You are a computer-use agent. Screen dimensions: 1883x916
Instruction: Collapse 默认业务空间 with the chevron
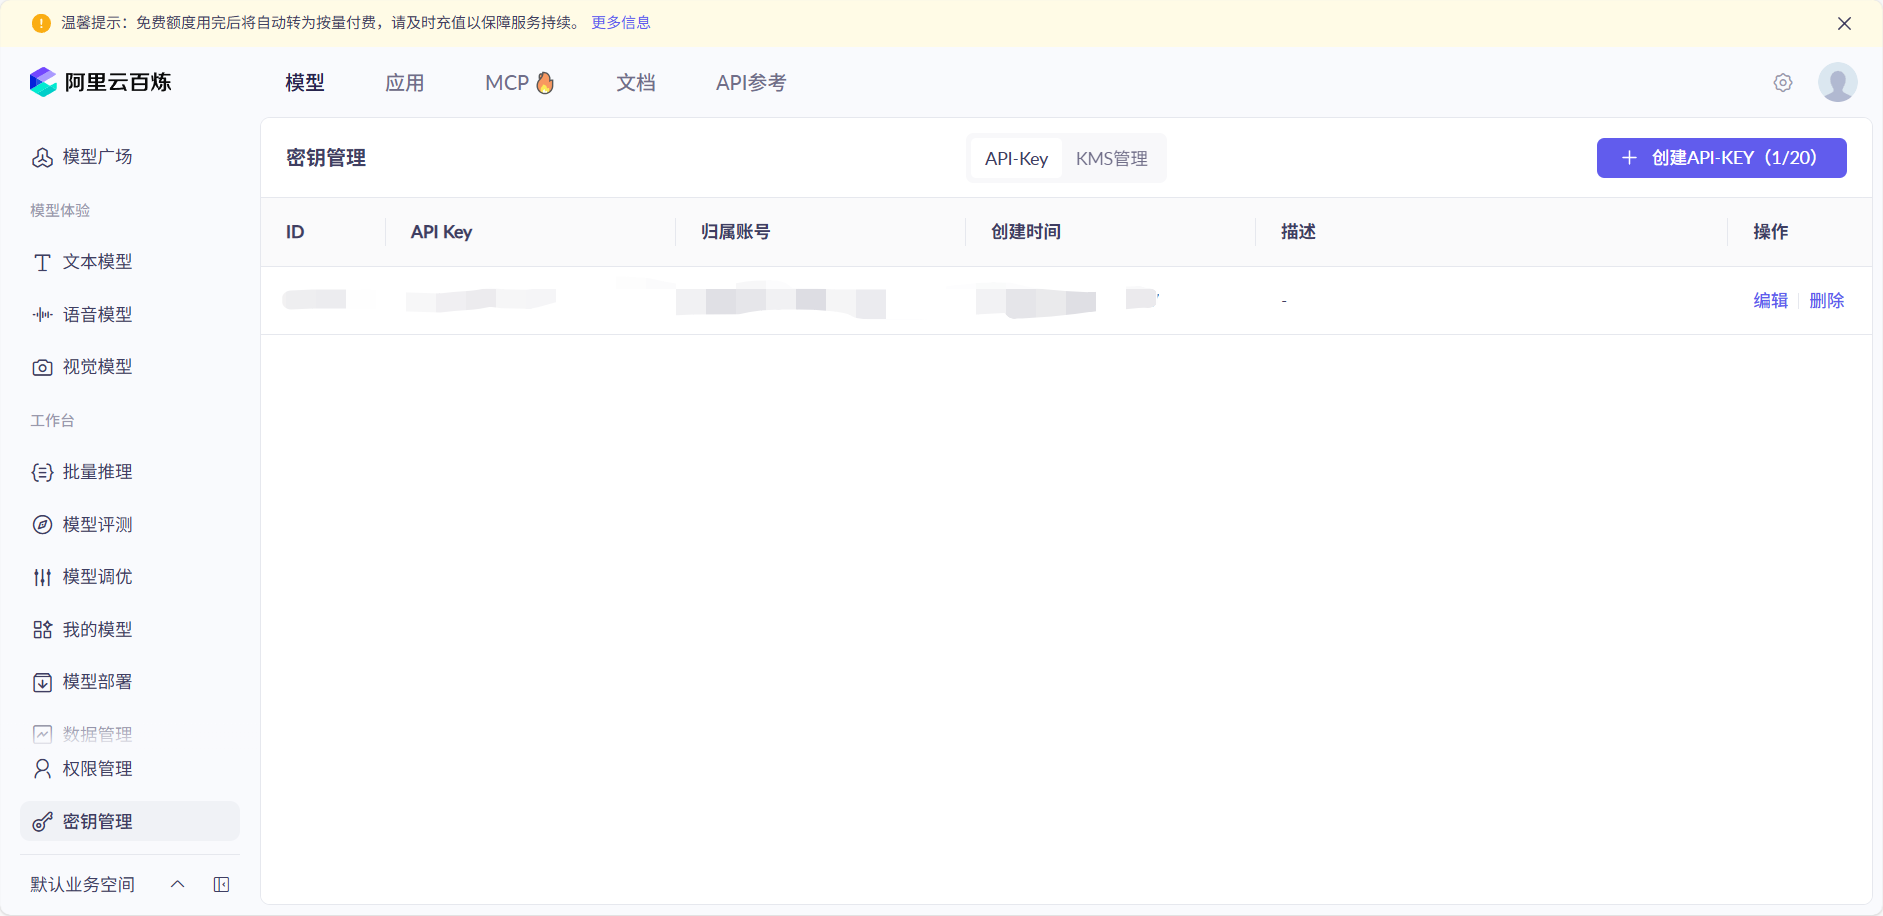[x=177, y=884]
